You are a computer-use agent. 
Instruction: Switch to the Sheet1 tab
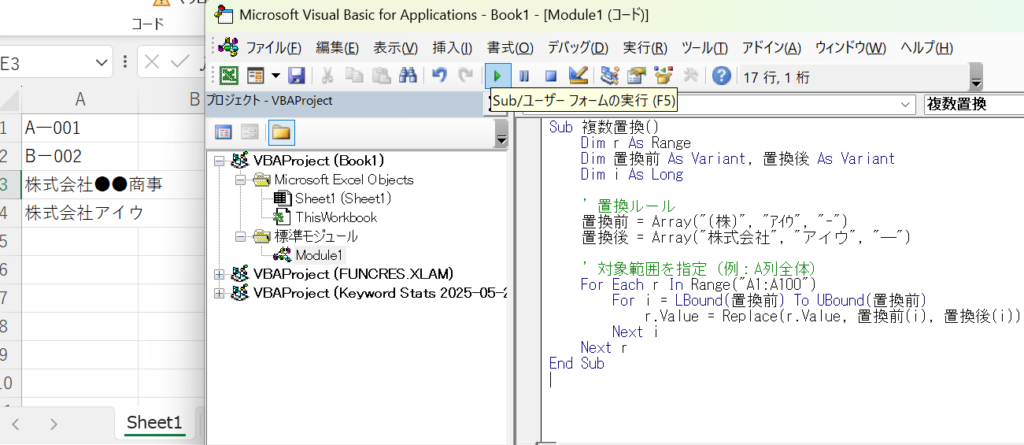coord(154,422)
